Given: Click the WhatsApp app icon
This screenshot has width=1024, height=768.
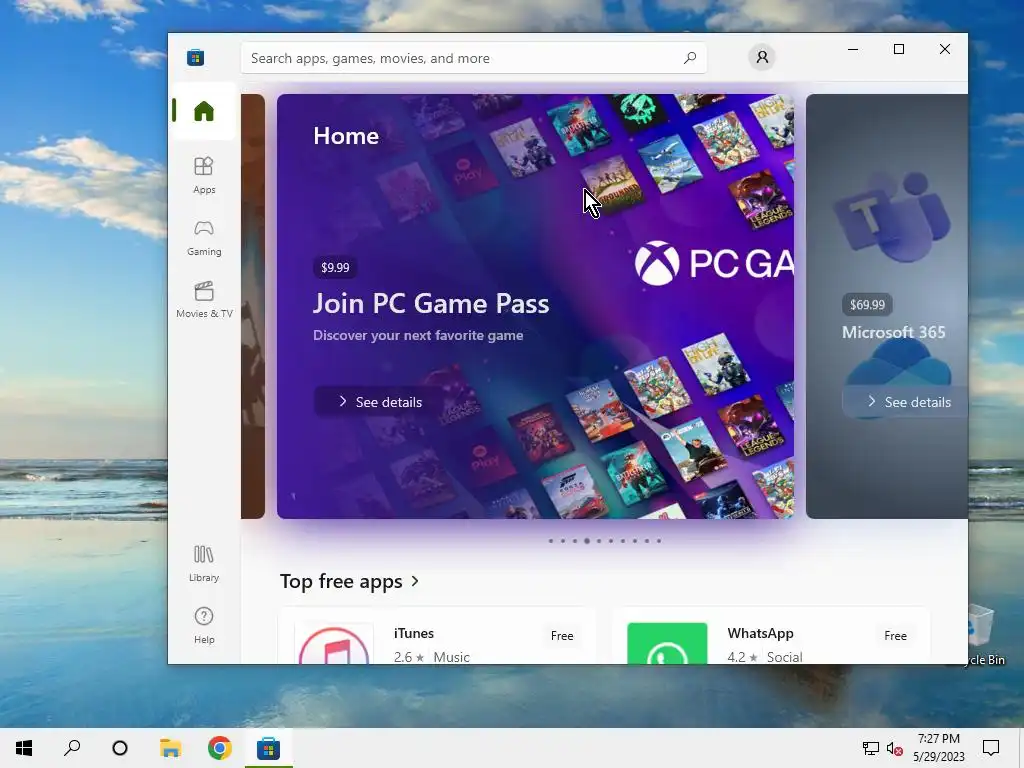Looking at the screenshot, I should 667,644.
